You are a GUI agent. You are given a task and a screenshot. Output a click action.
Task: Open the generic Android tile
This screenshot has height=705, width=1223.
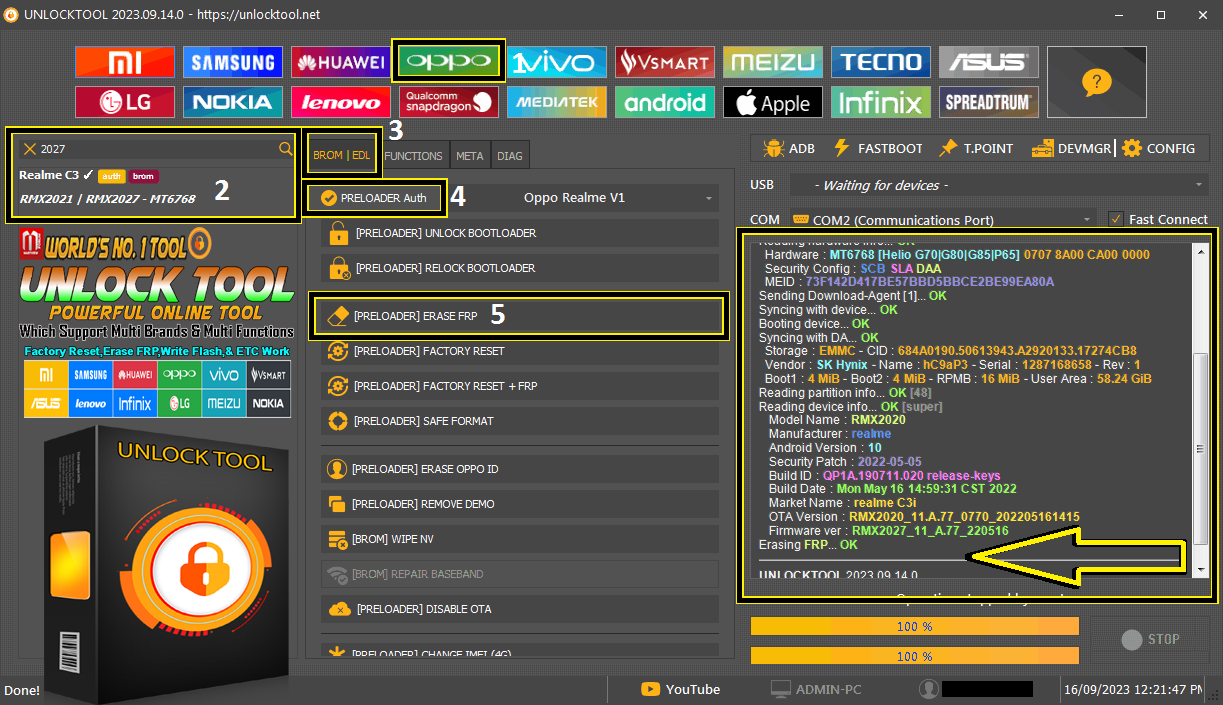pos(665,102)
